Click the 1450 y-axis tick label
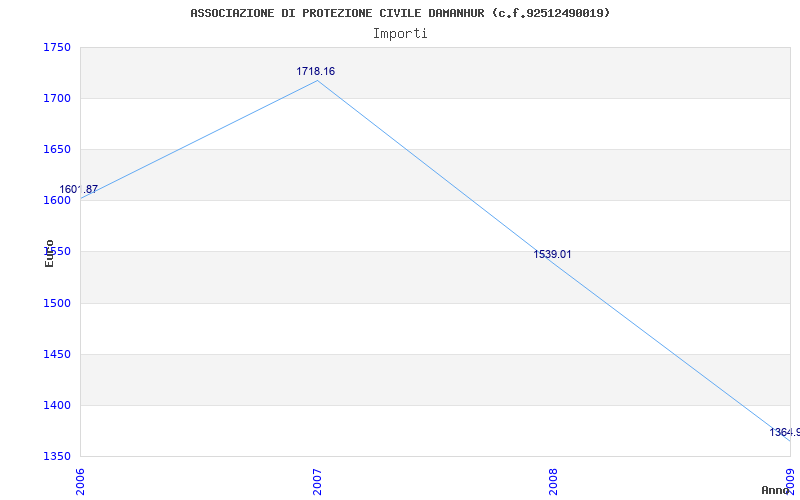The height and width of the screenshot is (500, 800). pyautogui.click(x=56, y=354)
